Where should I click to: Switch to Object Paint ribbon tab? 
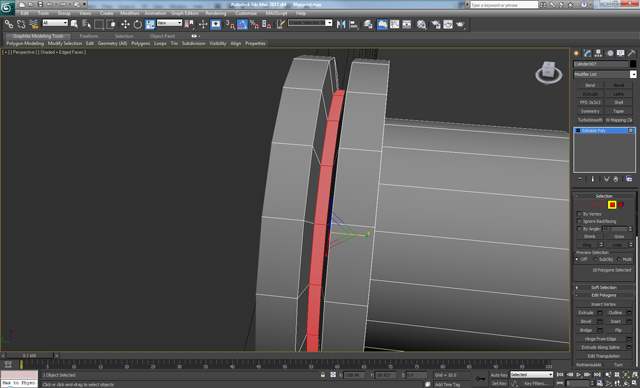tap(162, 36)
